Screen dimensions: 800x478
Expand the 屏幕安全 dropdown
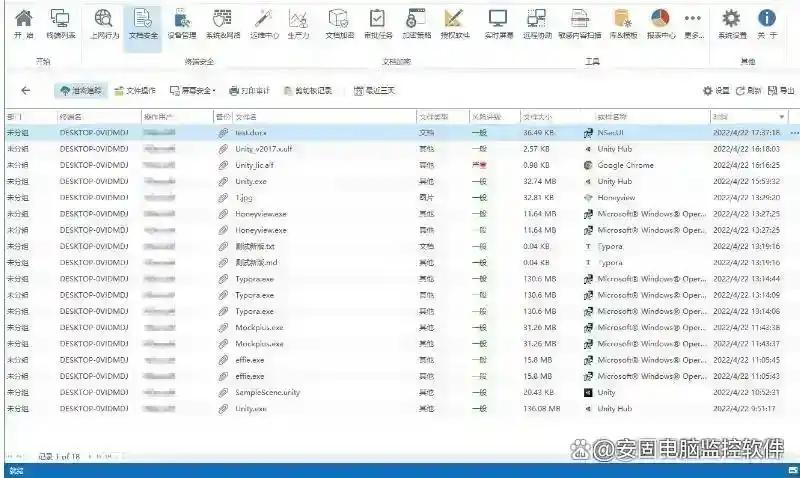tap(193, 91)
